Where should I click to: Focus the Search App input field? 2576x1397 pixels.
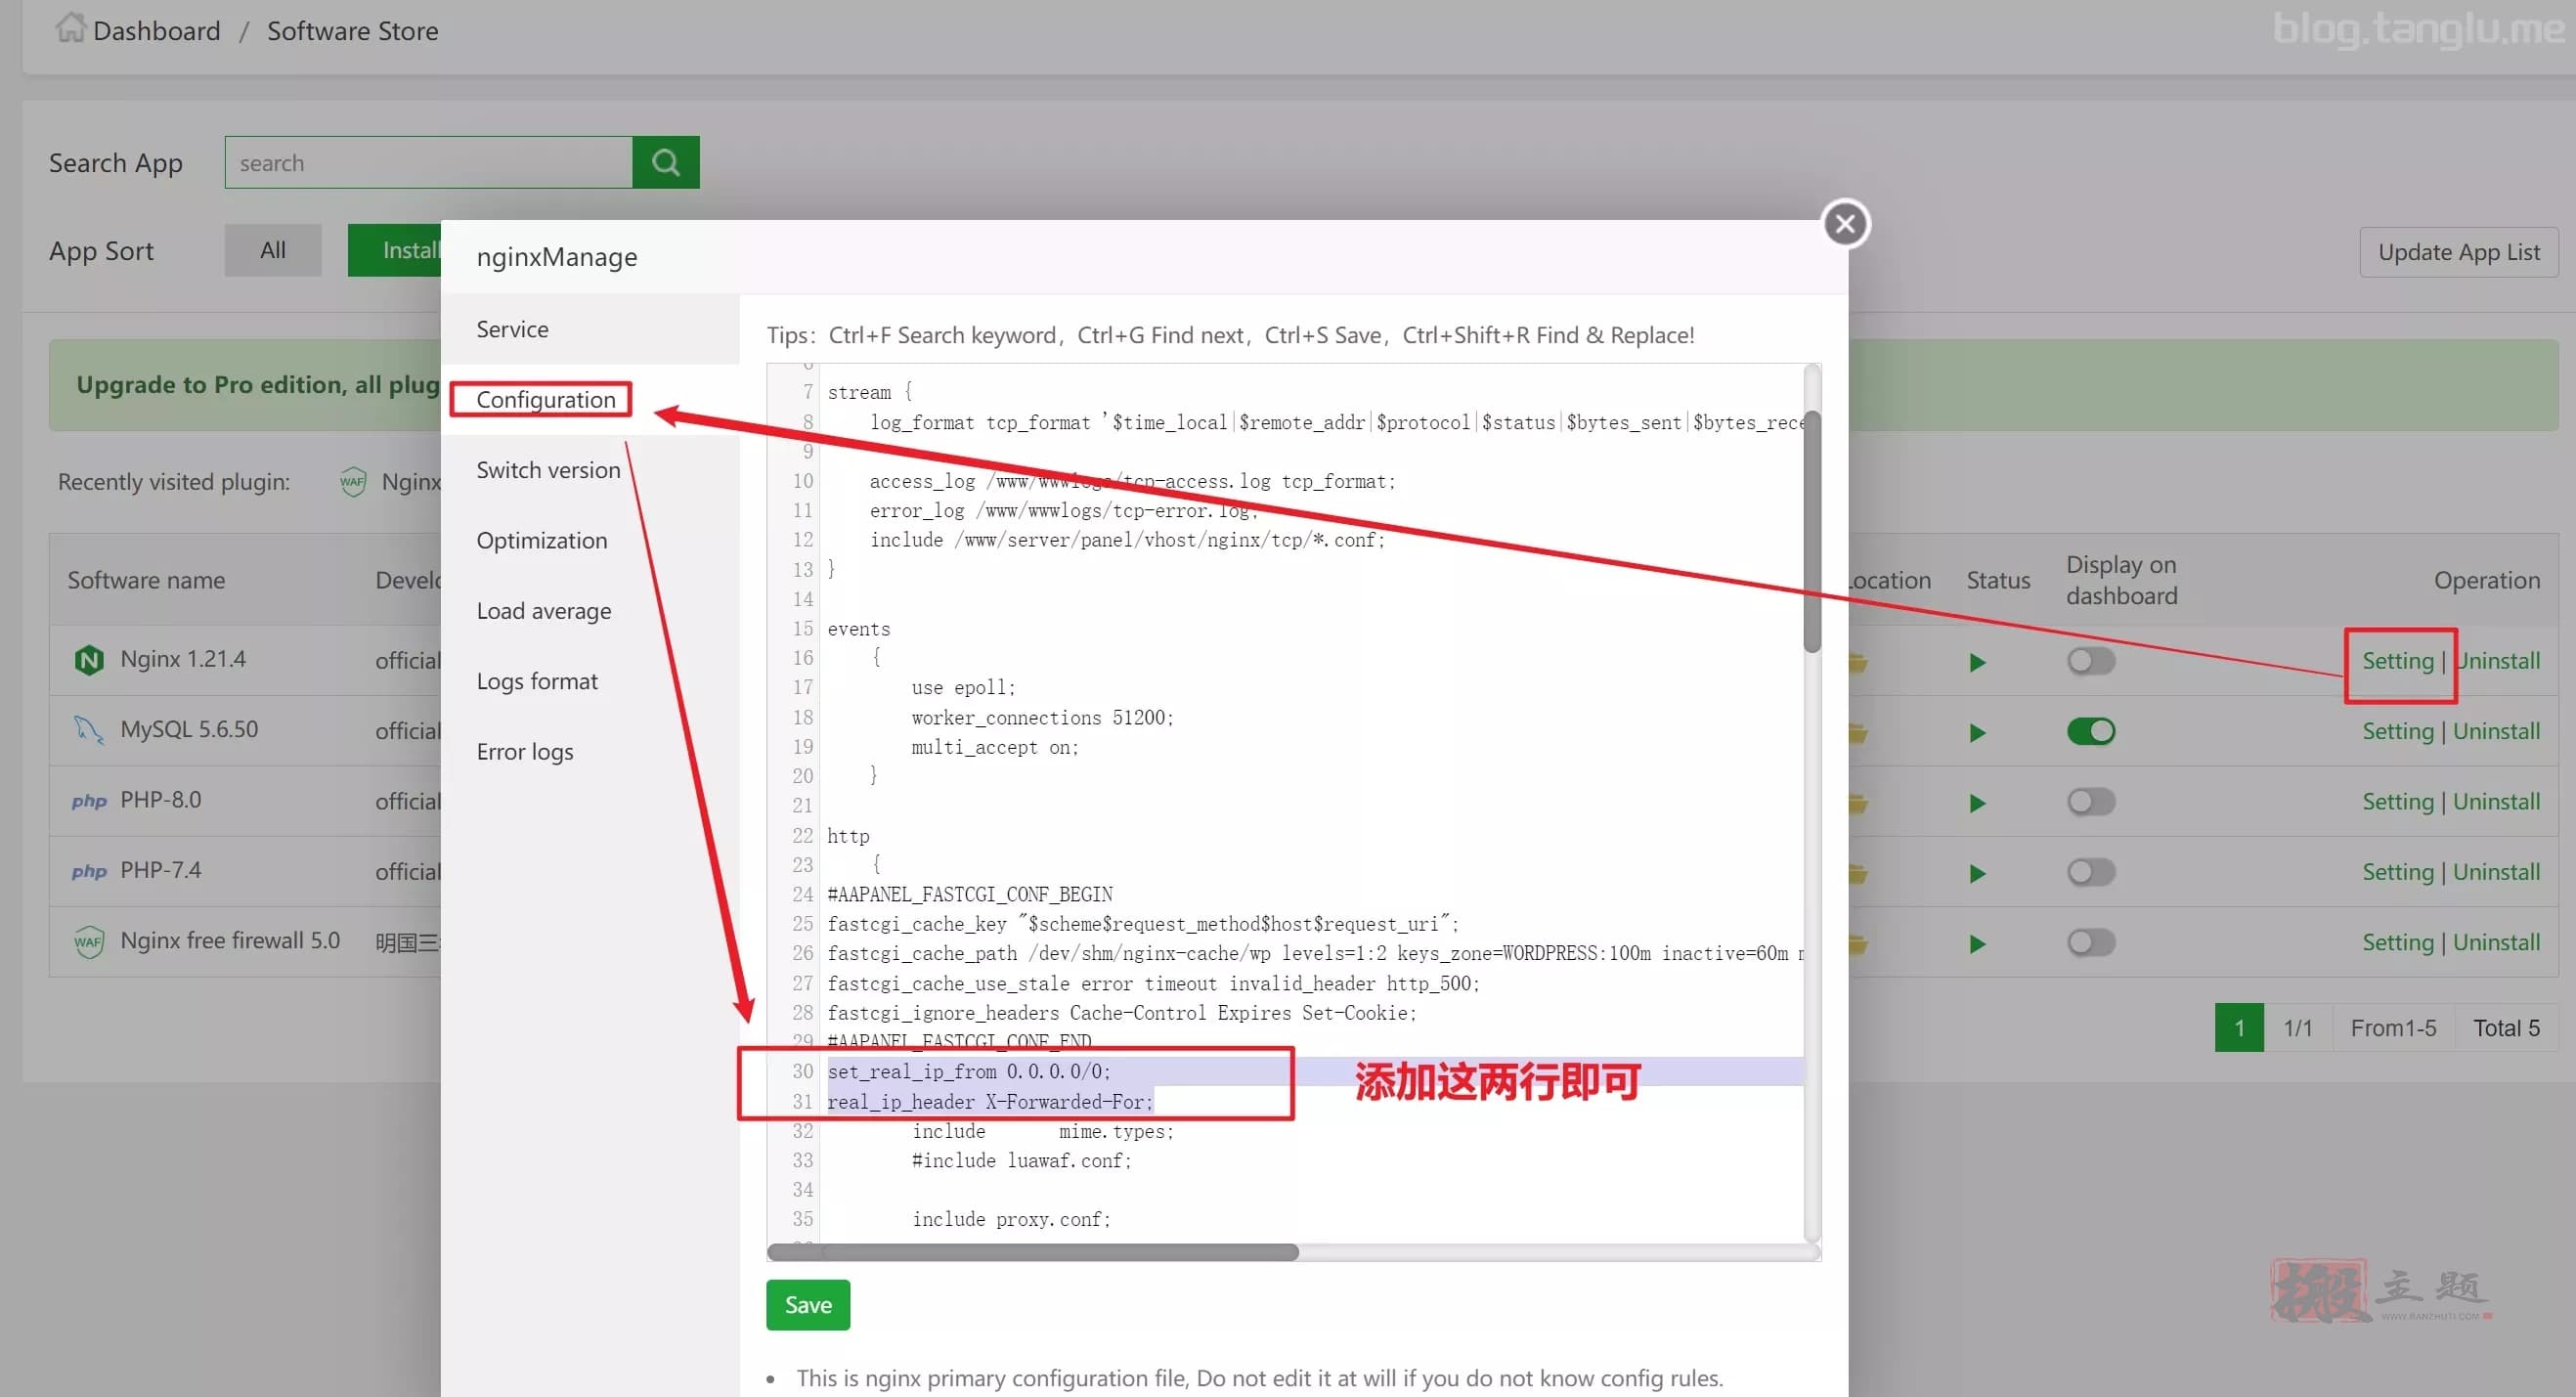[429, 162]
